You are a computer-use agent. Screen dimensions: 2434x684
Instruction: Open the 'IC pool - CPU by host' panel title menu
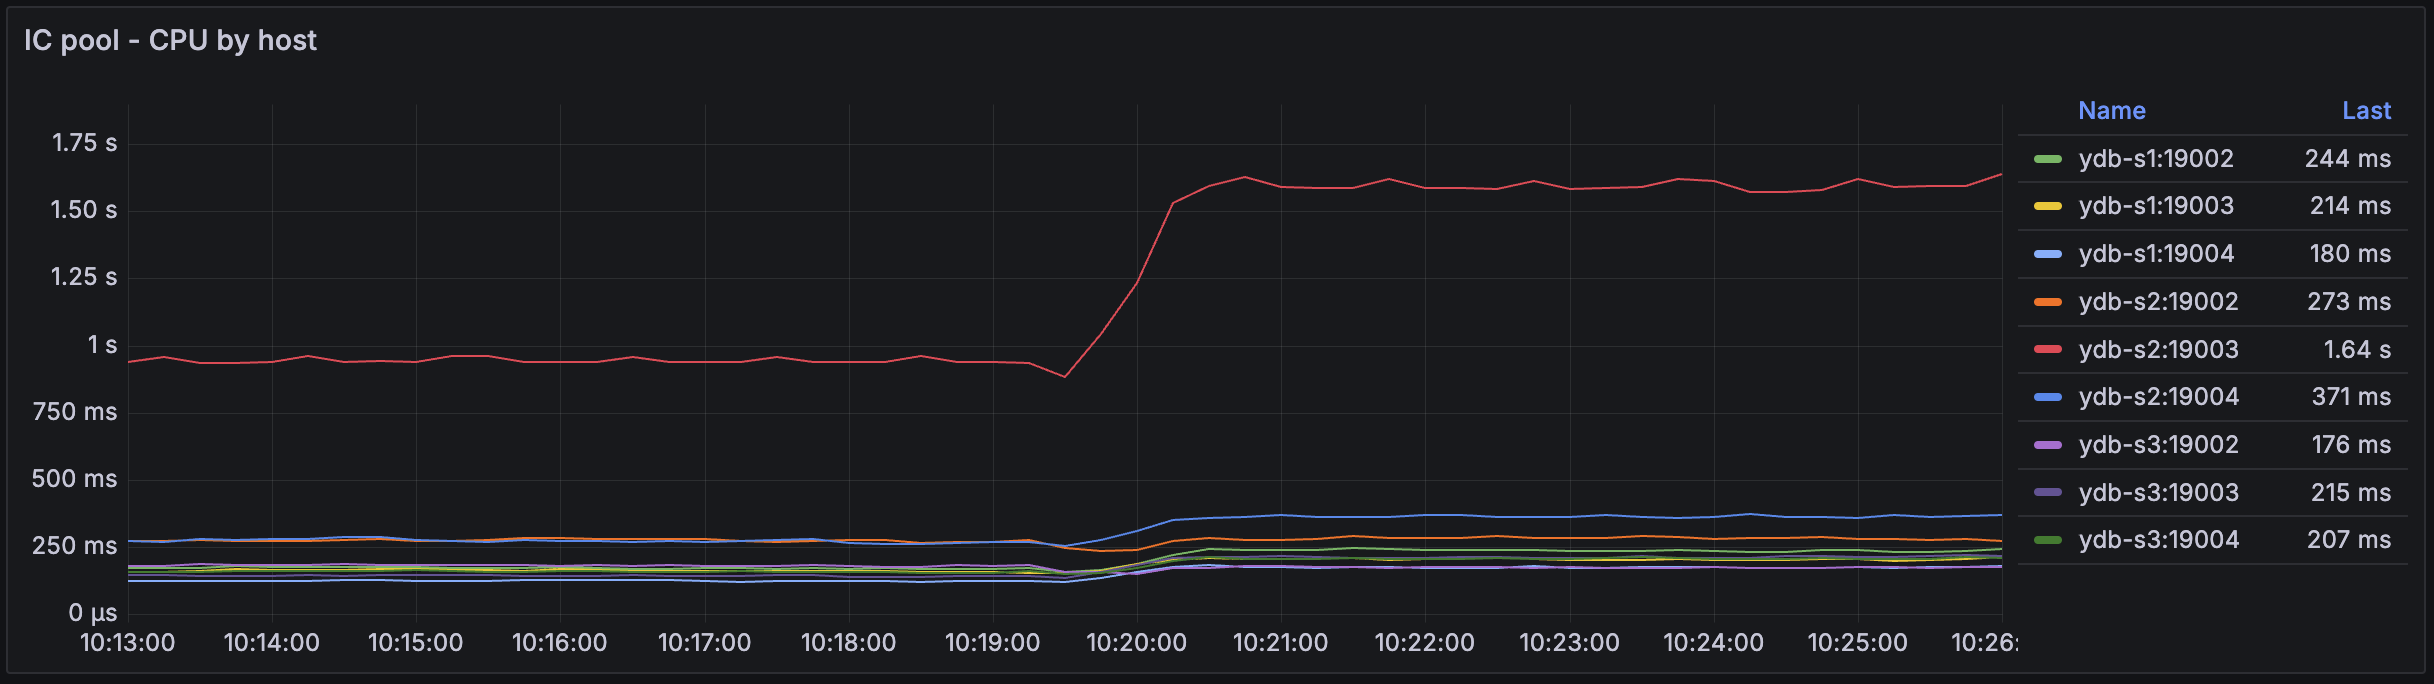(x=170, y=40)
